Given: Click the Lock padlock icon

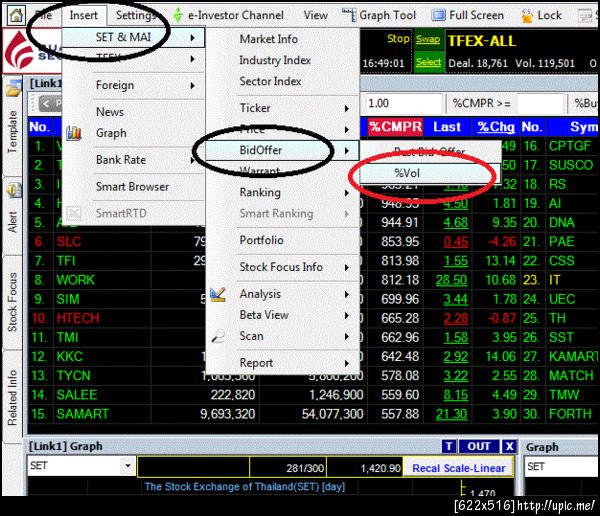Looking at the screenshot, I should click(x=527, y=16).
